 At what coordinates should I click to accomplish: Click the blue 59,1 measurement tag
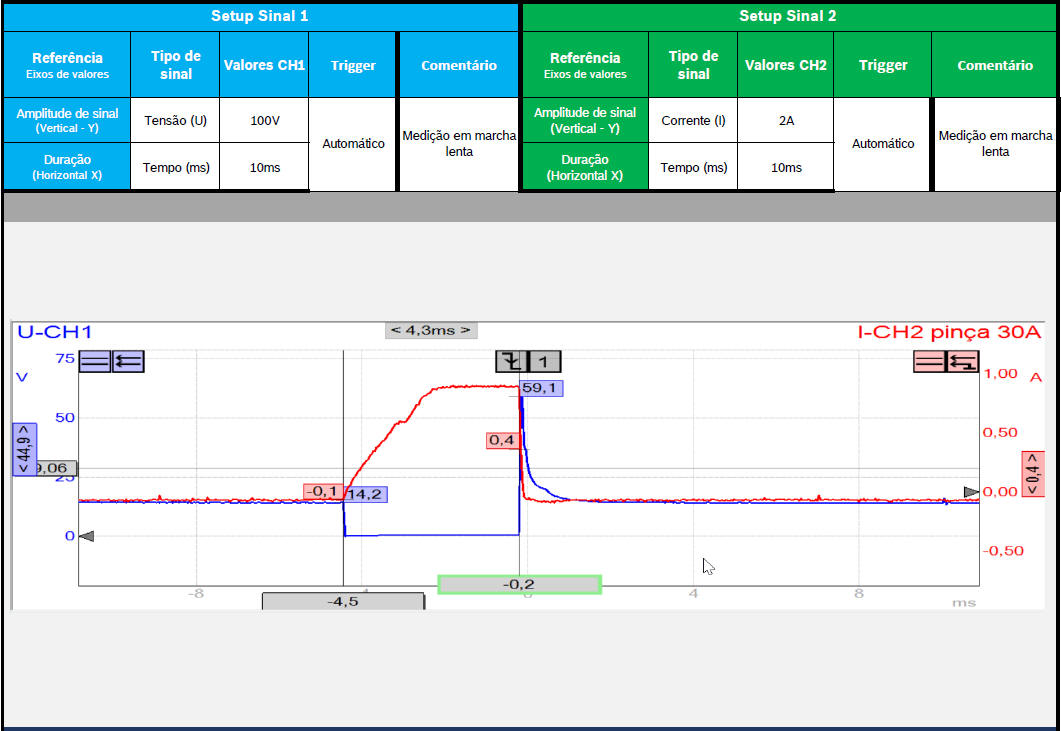541,388
